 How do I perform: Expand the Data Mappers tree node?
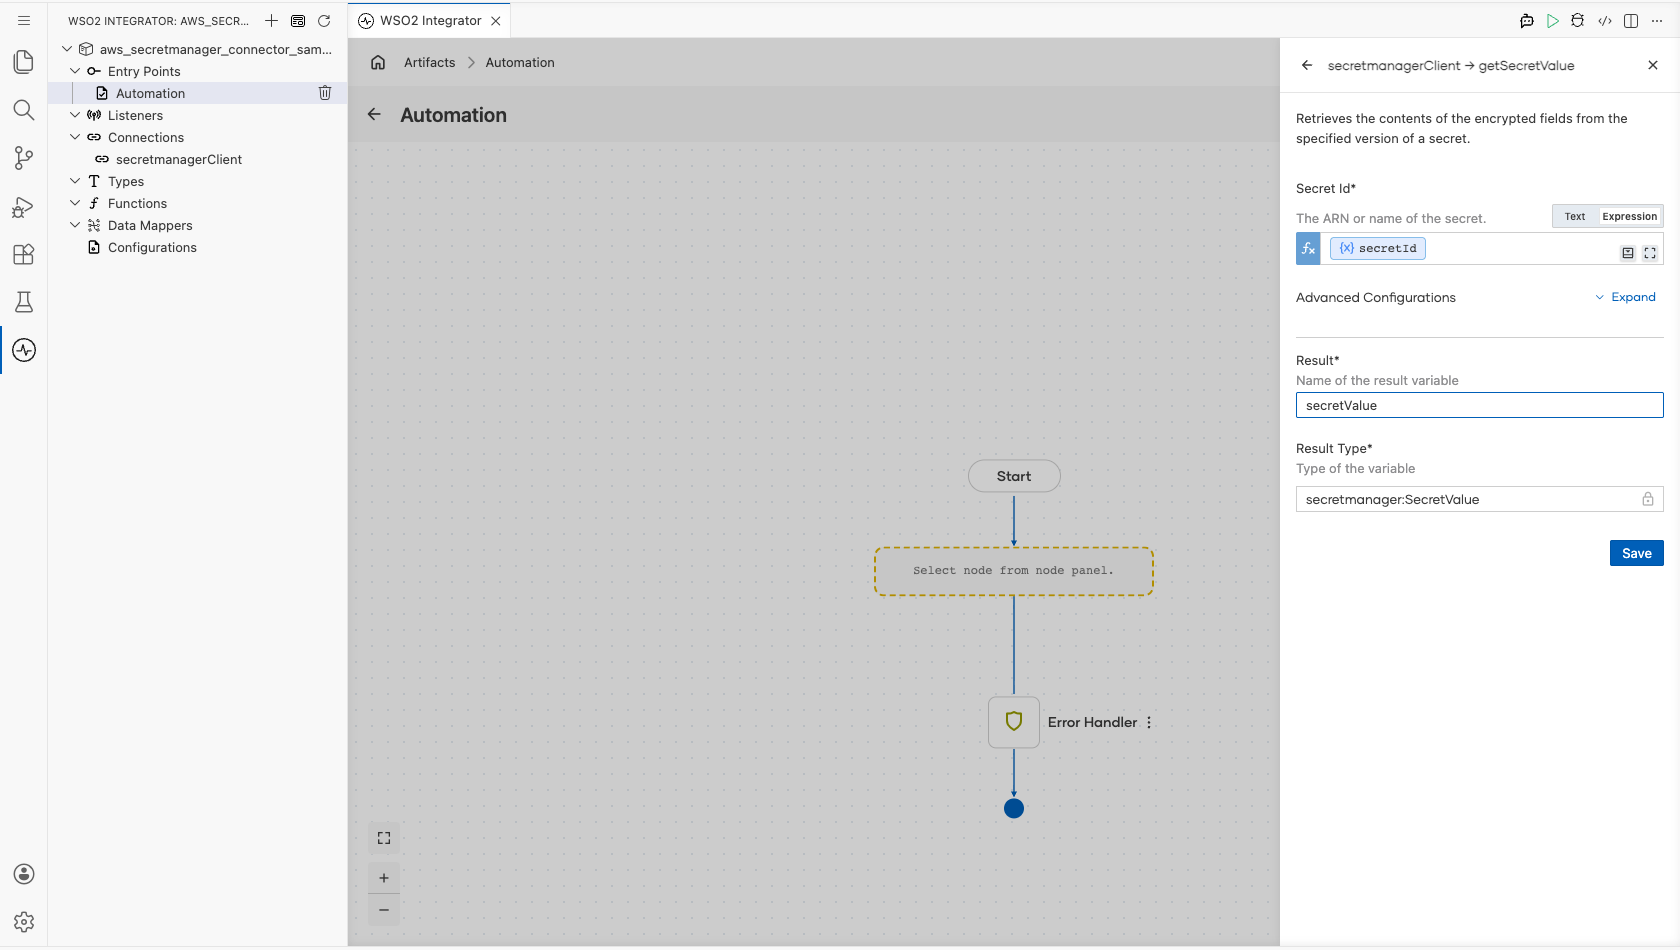click(x=75, y=225)
